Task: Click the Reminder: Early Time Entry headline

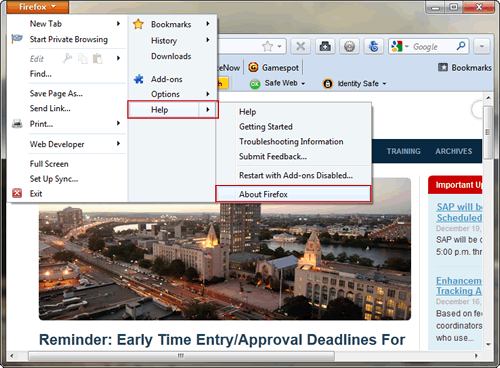Action: [x=222, y=340]
